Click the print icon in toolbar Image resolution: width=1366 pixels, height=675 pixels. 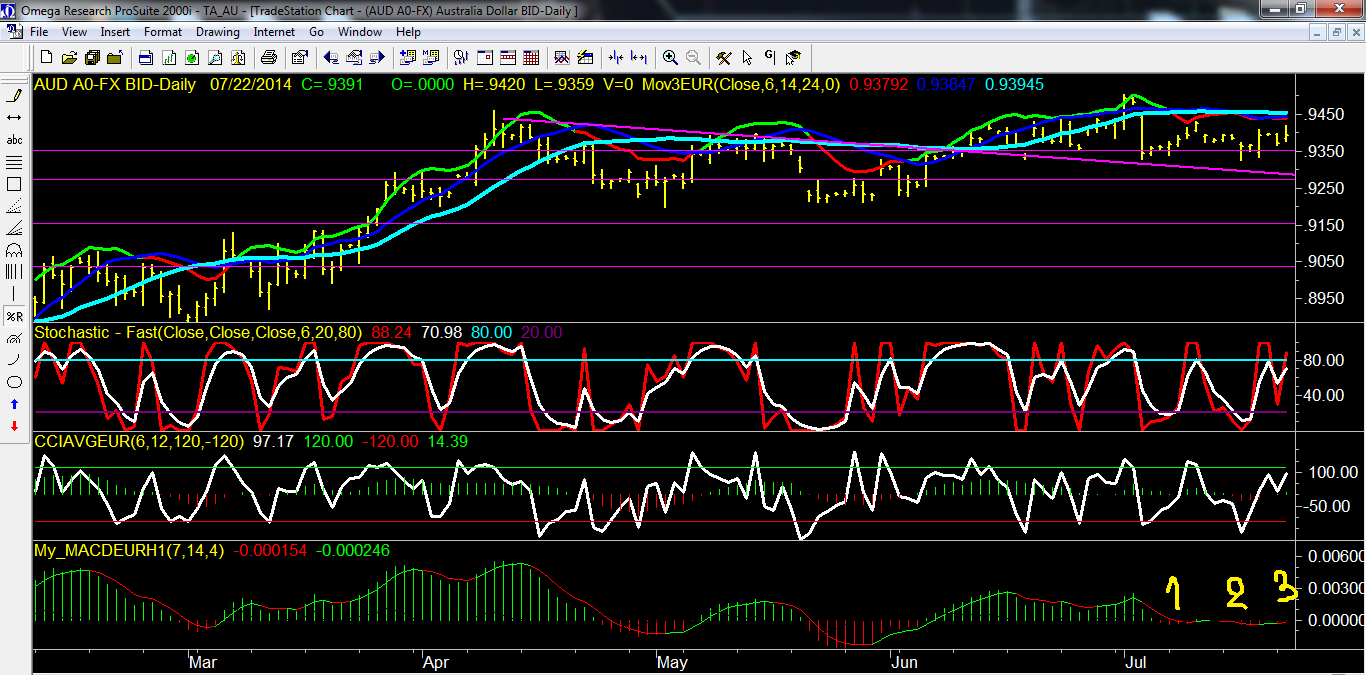[x=267, y=57]
